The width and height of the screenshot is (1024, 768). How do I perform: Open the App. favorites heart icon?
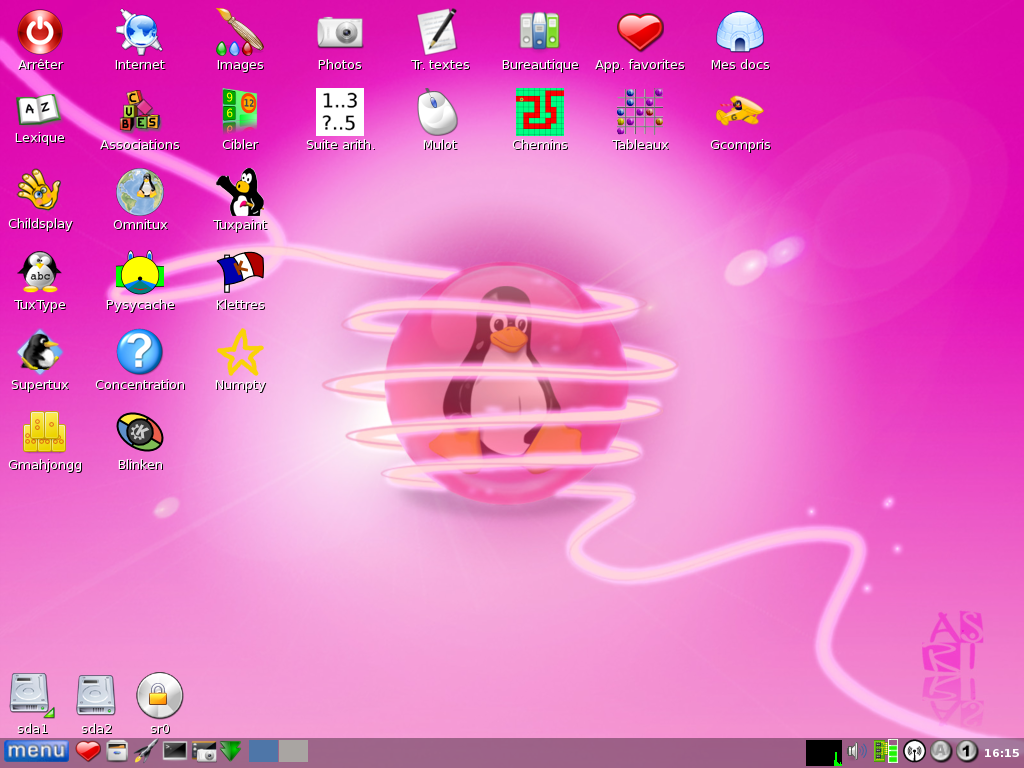tap(640, 32)
